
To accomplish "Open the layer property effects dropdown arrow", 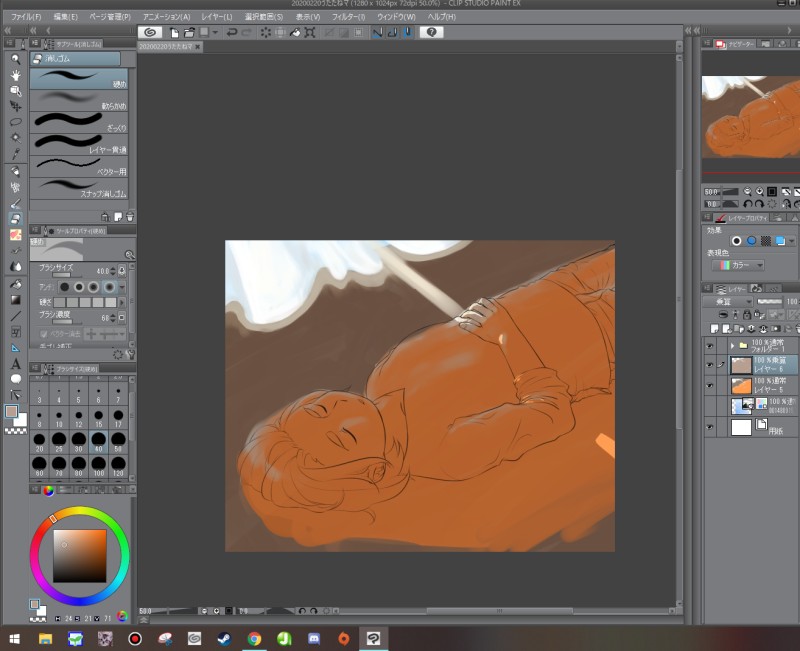I will coord(792,241).
